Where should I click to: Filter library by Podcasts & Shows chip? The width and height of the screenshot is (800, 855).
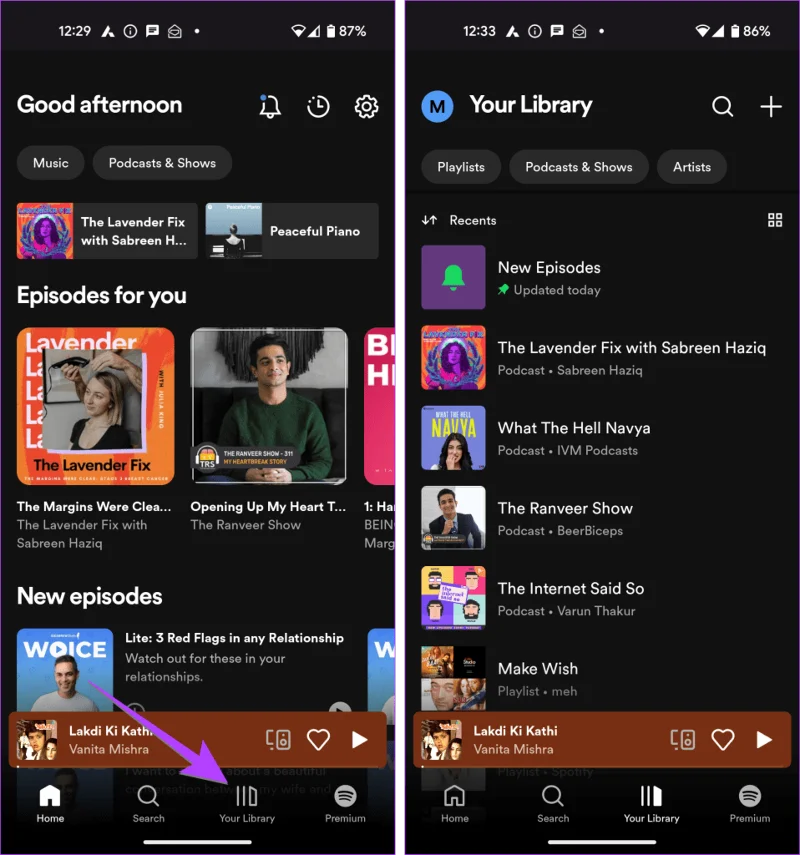[x=579, y=167]
